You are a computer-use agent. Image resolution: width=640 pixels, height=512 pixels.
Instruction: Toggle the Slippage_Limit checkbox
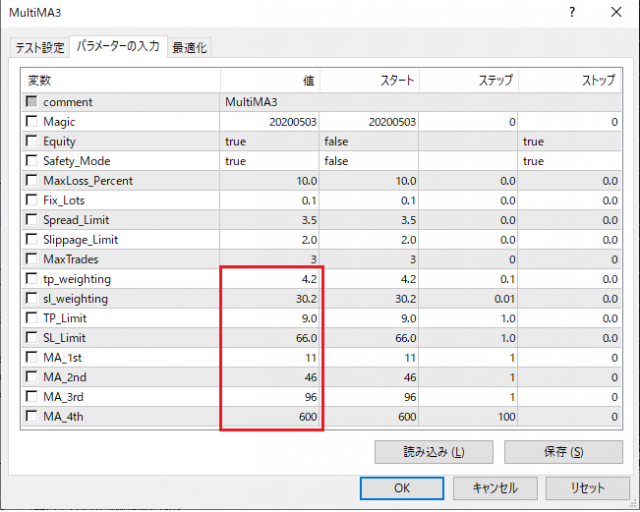[31, 239]
